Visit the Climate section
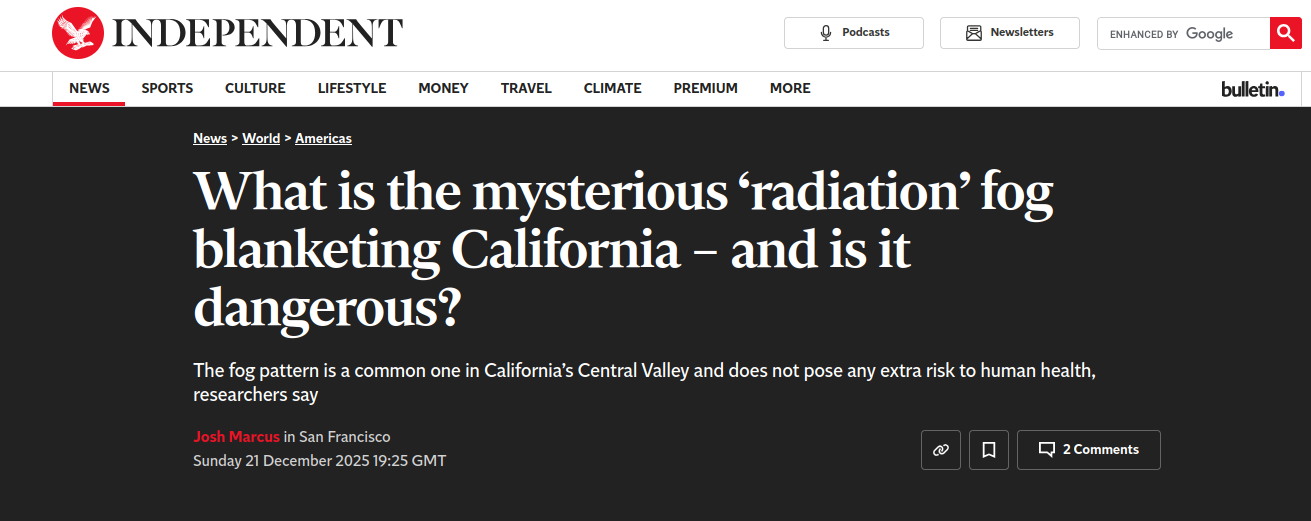This screenshot has width=1311, height=521. coord(612,88)
